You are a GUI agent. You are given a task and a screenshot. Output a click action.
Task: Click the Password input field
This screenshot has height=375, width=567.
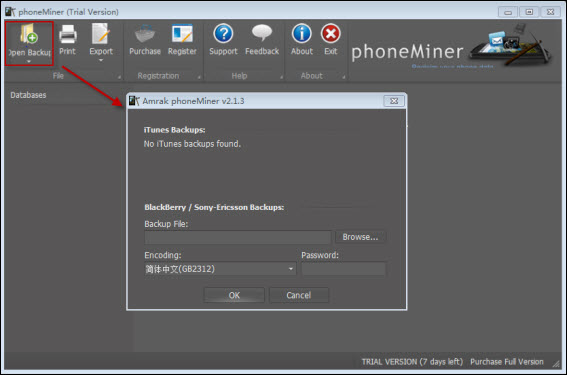pyautogui.click(x=344, y=269)
